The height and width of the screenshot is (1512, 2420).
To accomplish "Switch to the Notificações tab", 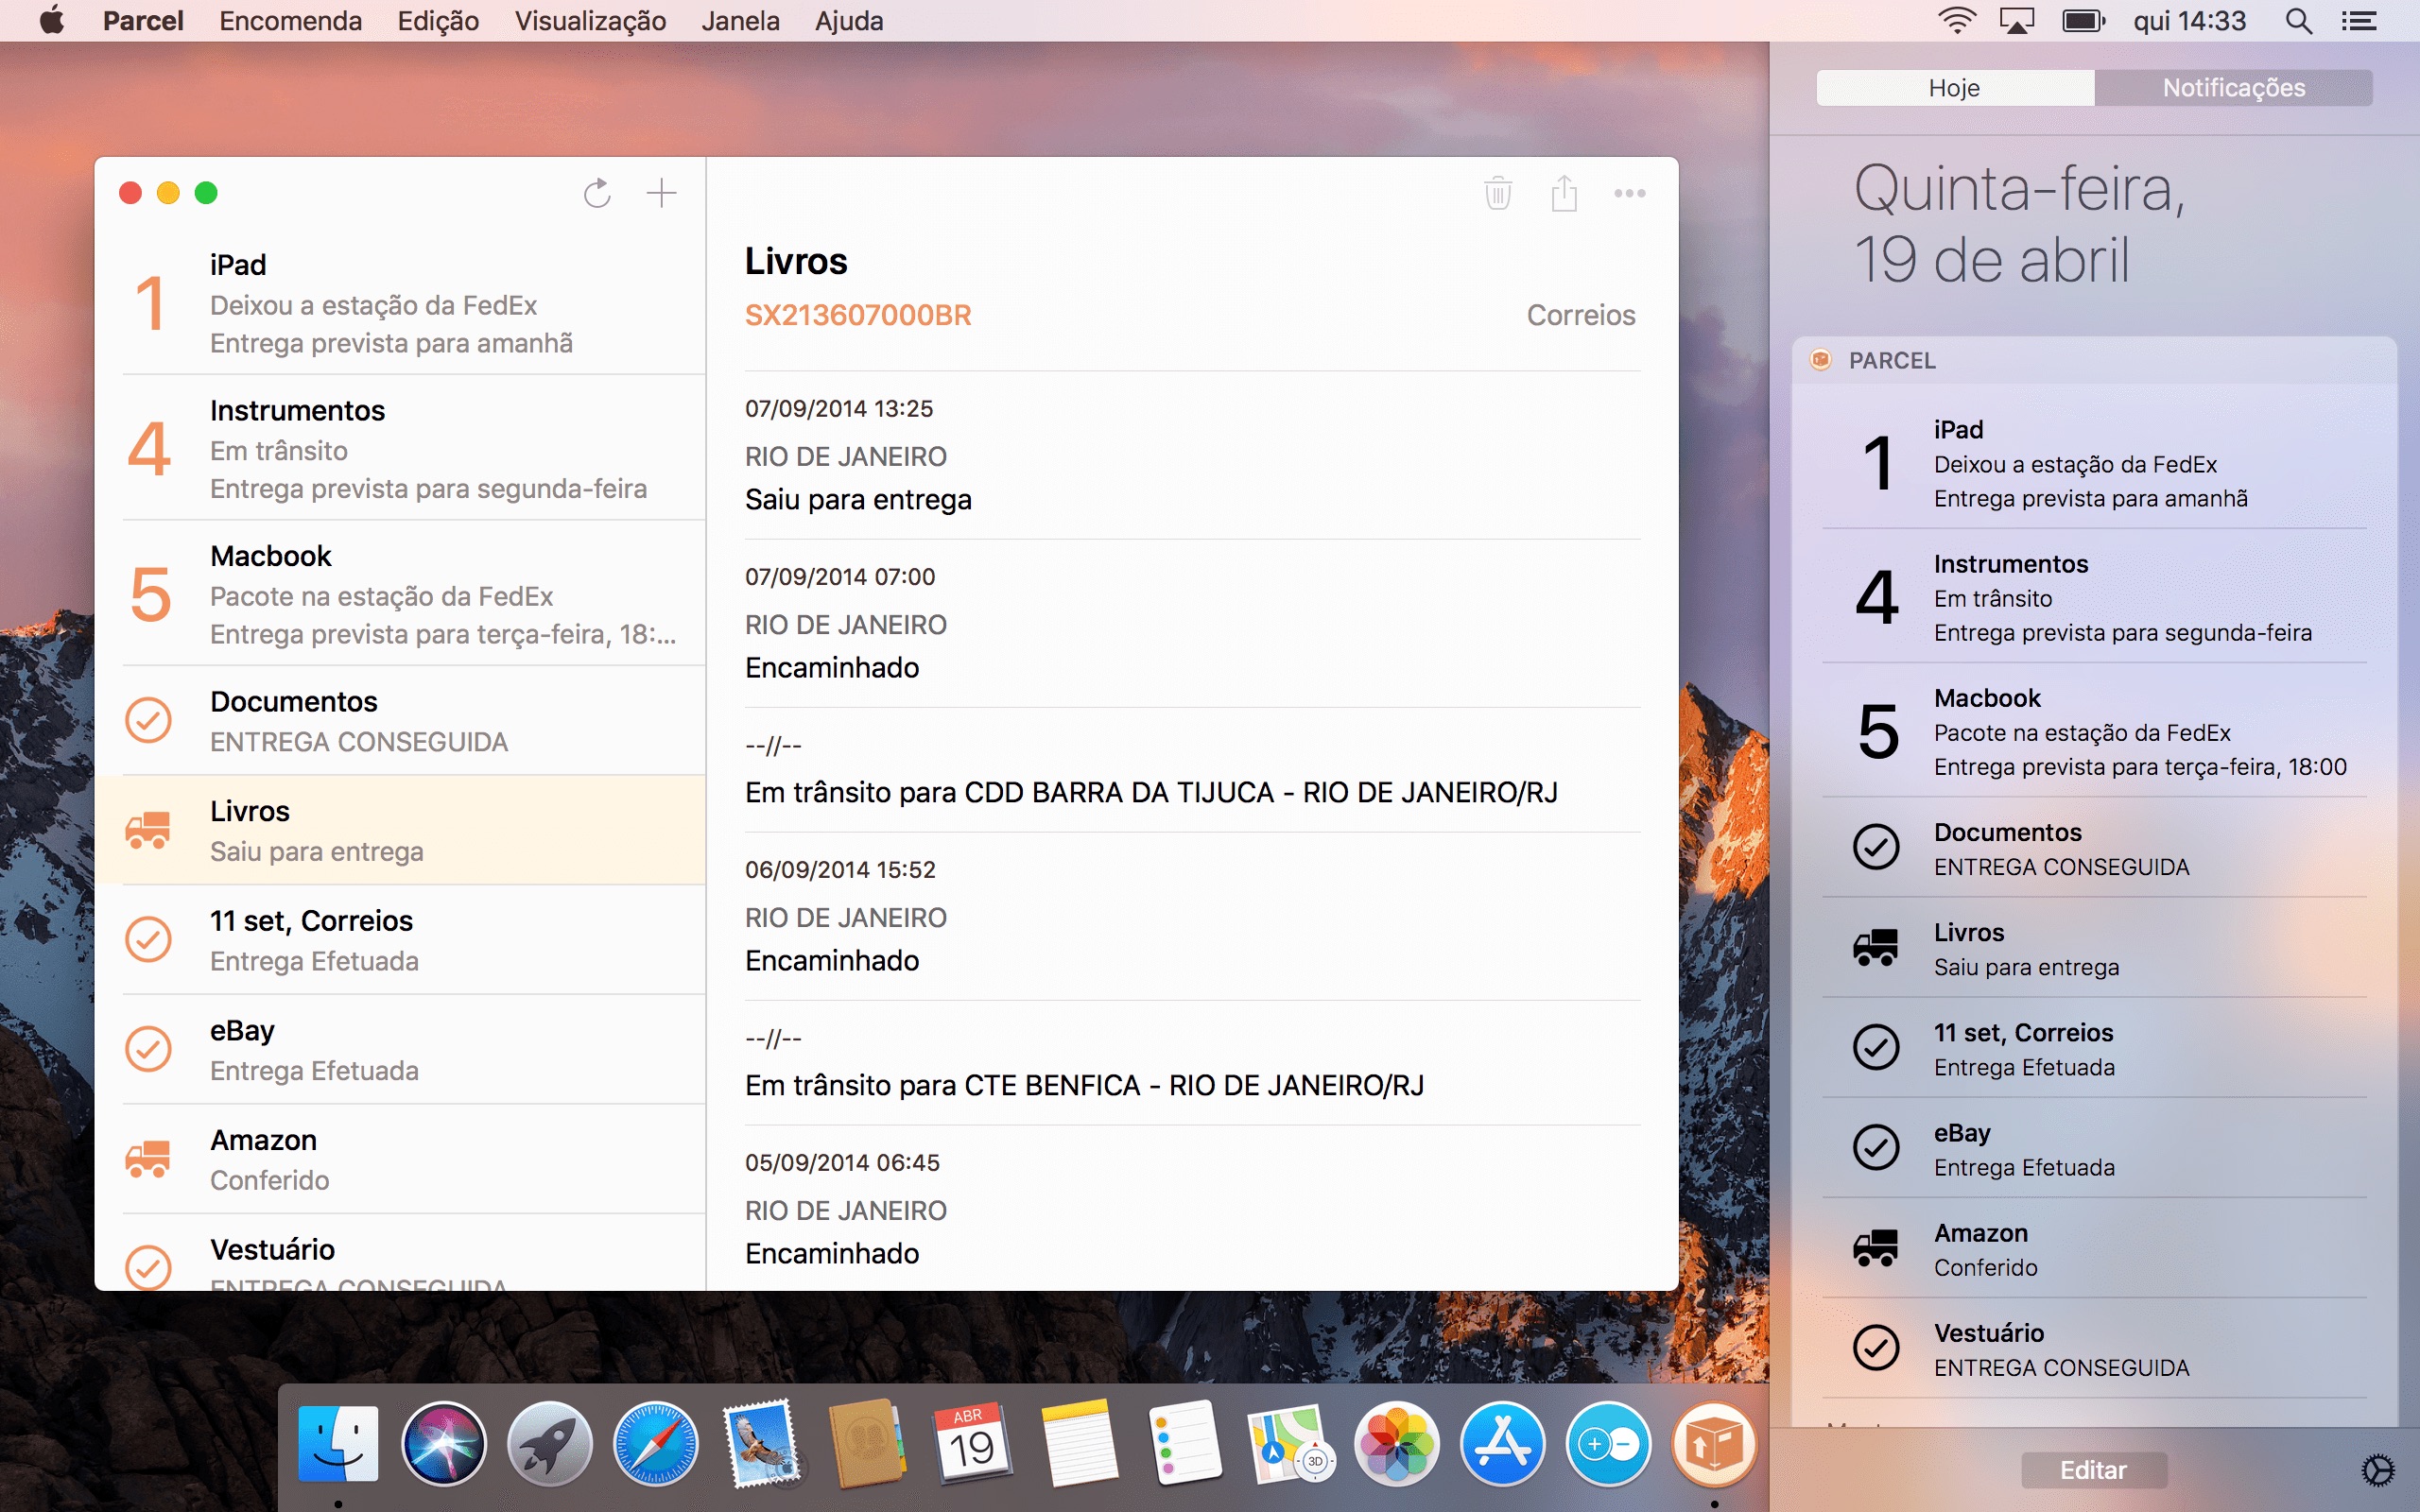I will click(x=2234, y=88).
